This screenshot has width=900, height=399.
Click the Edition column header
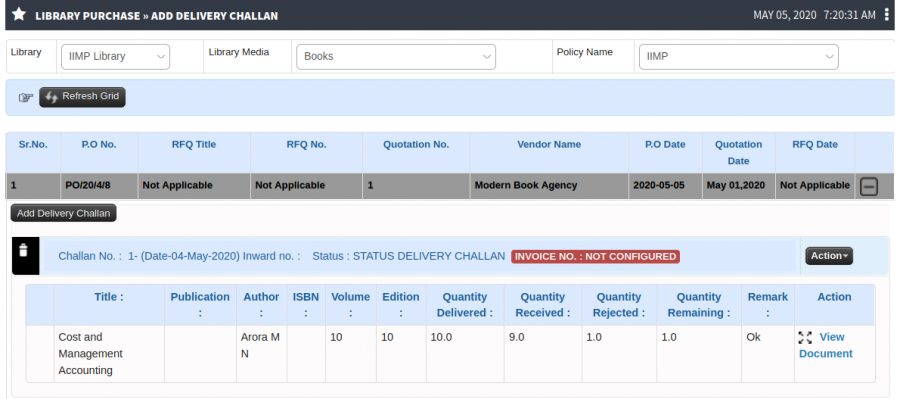coord(401,305)
